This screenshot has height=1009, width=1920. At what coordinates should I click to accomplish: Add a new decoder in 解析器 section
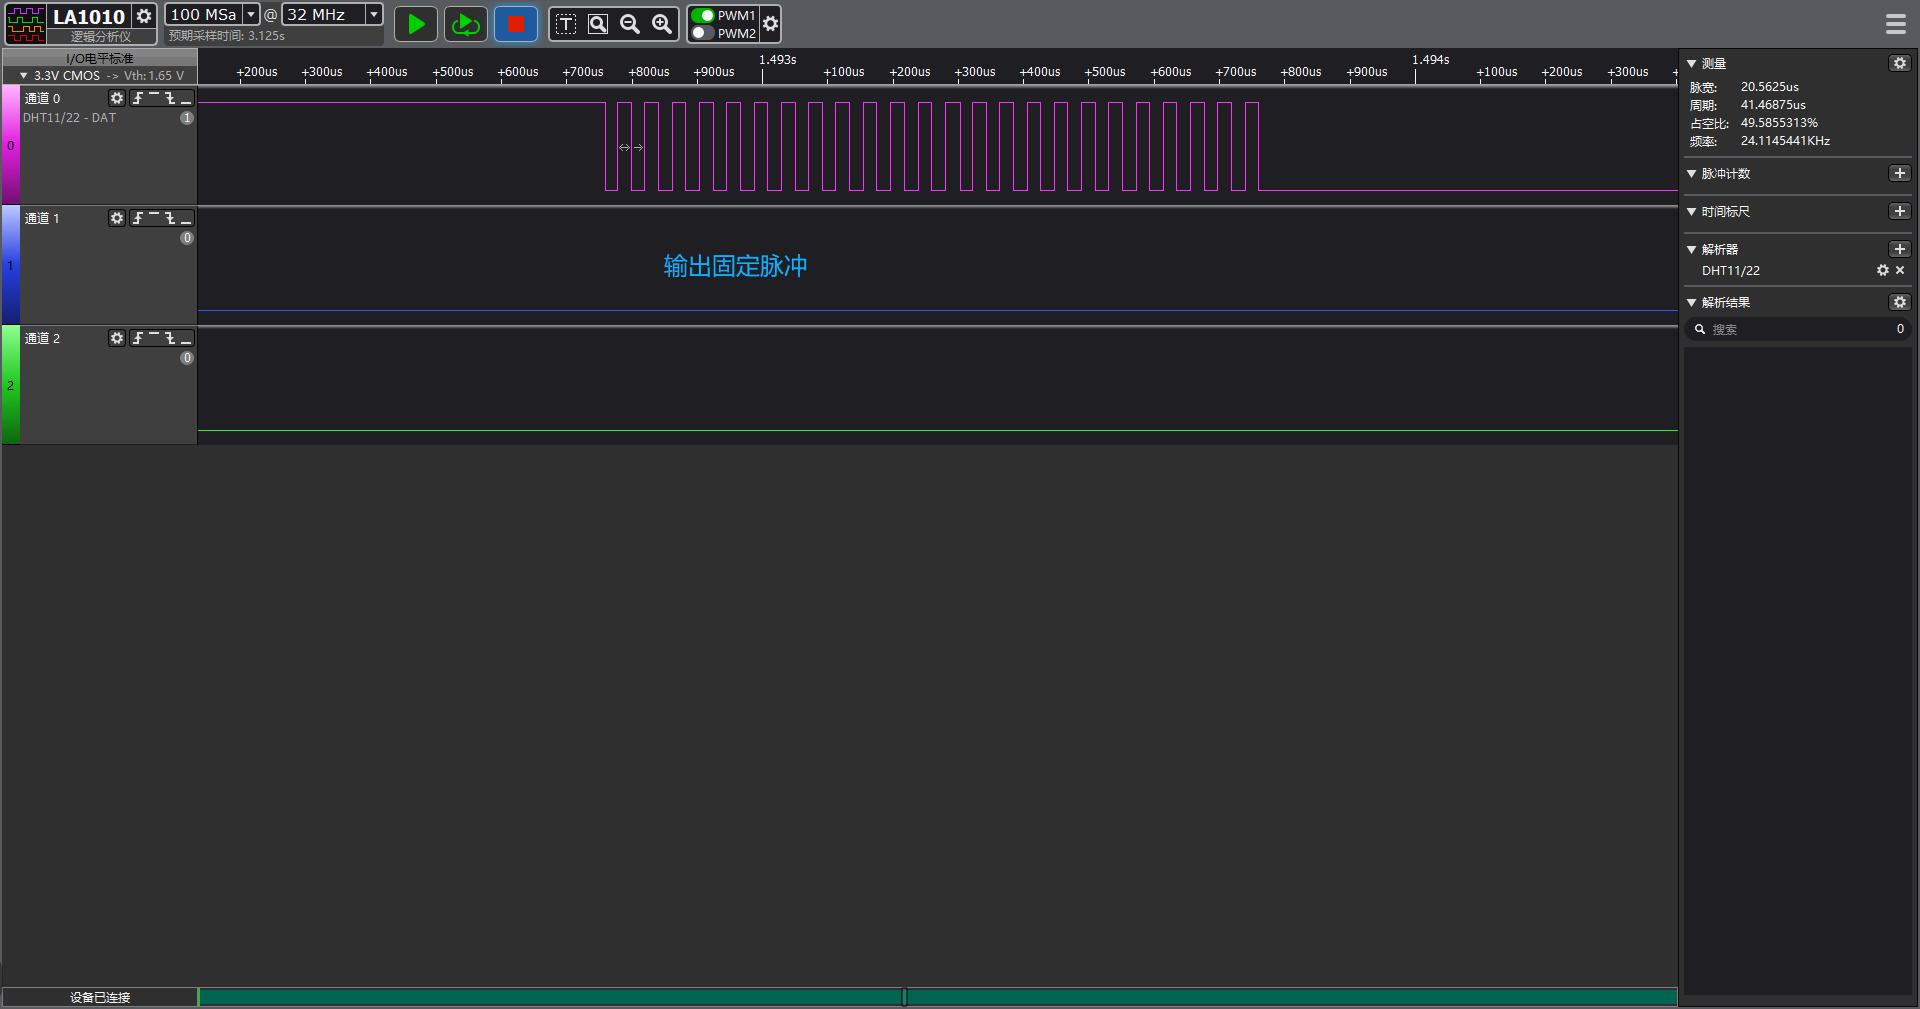(1899, 249)
